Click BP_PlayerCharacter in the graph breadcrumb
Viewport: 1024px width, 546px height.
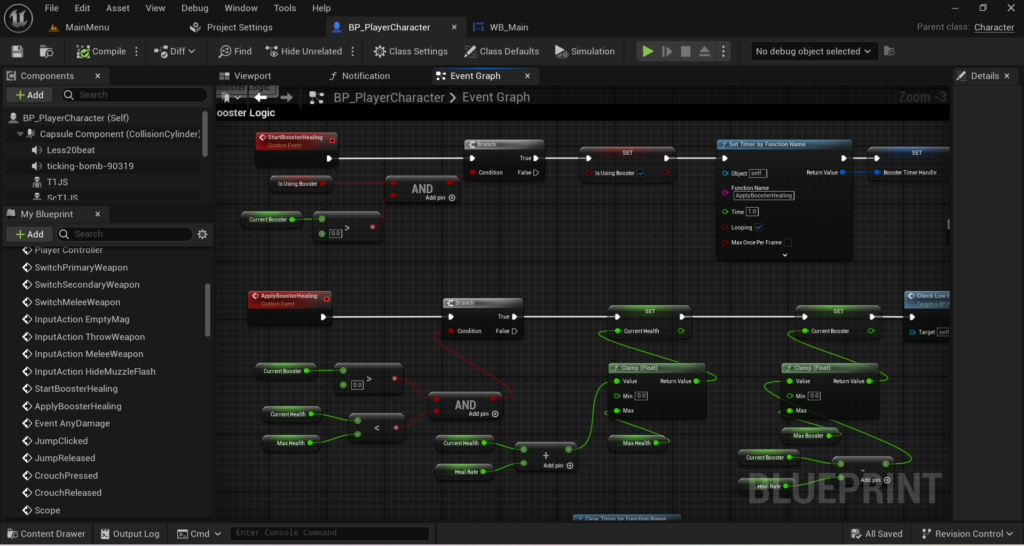[389, 97]
